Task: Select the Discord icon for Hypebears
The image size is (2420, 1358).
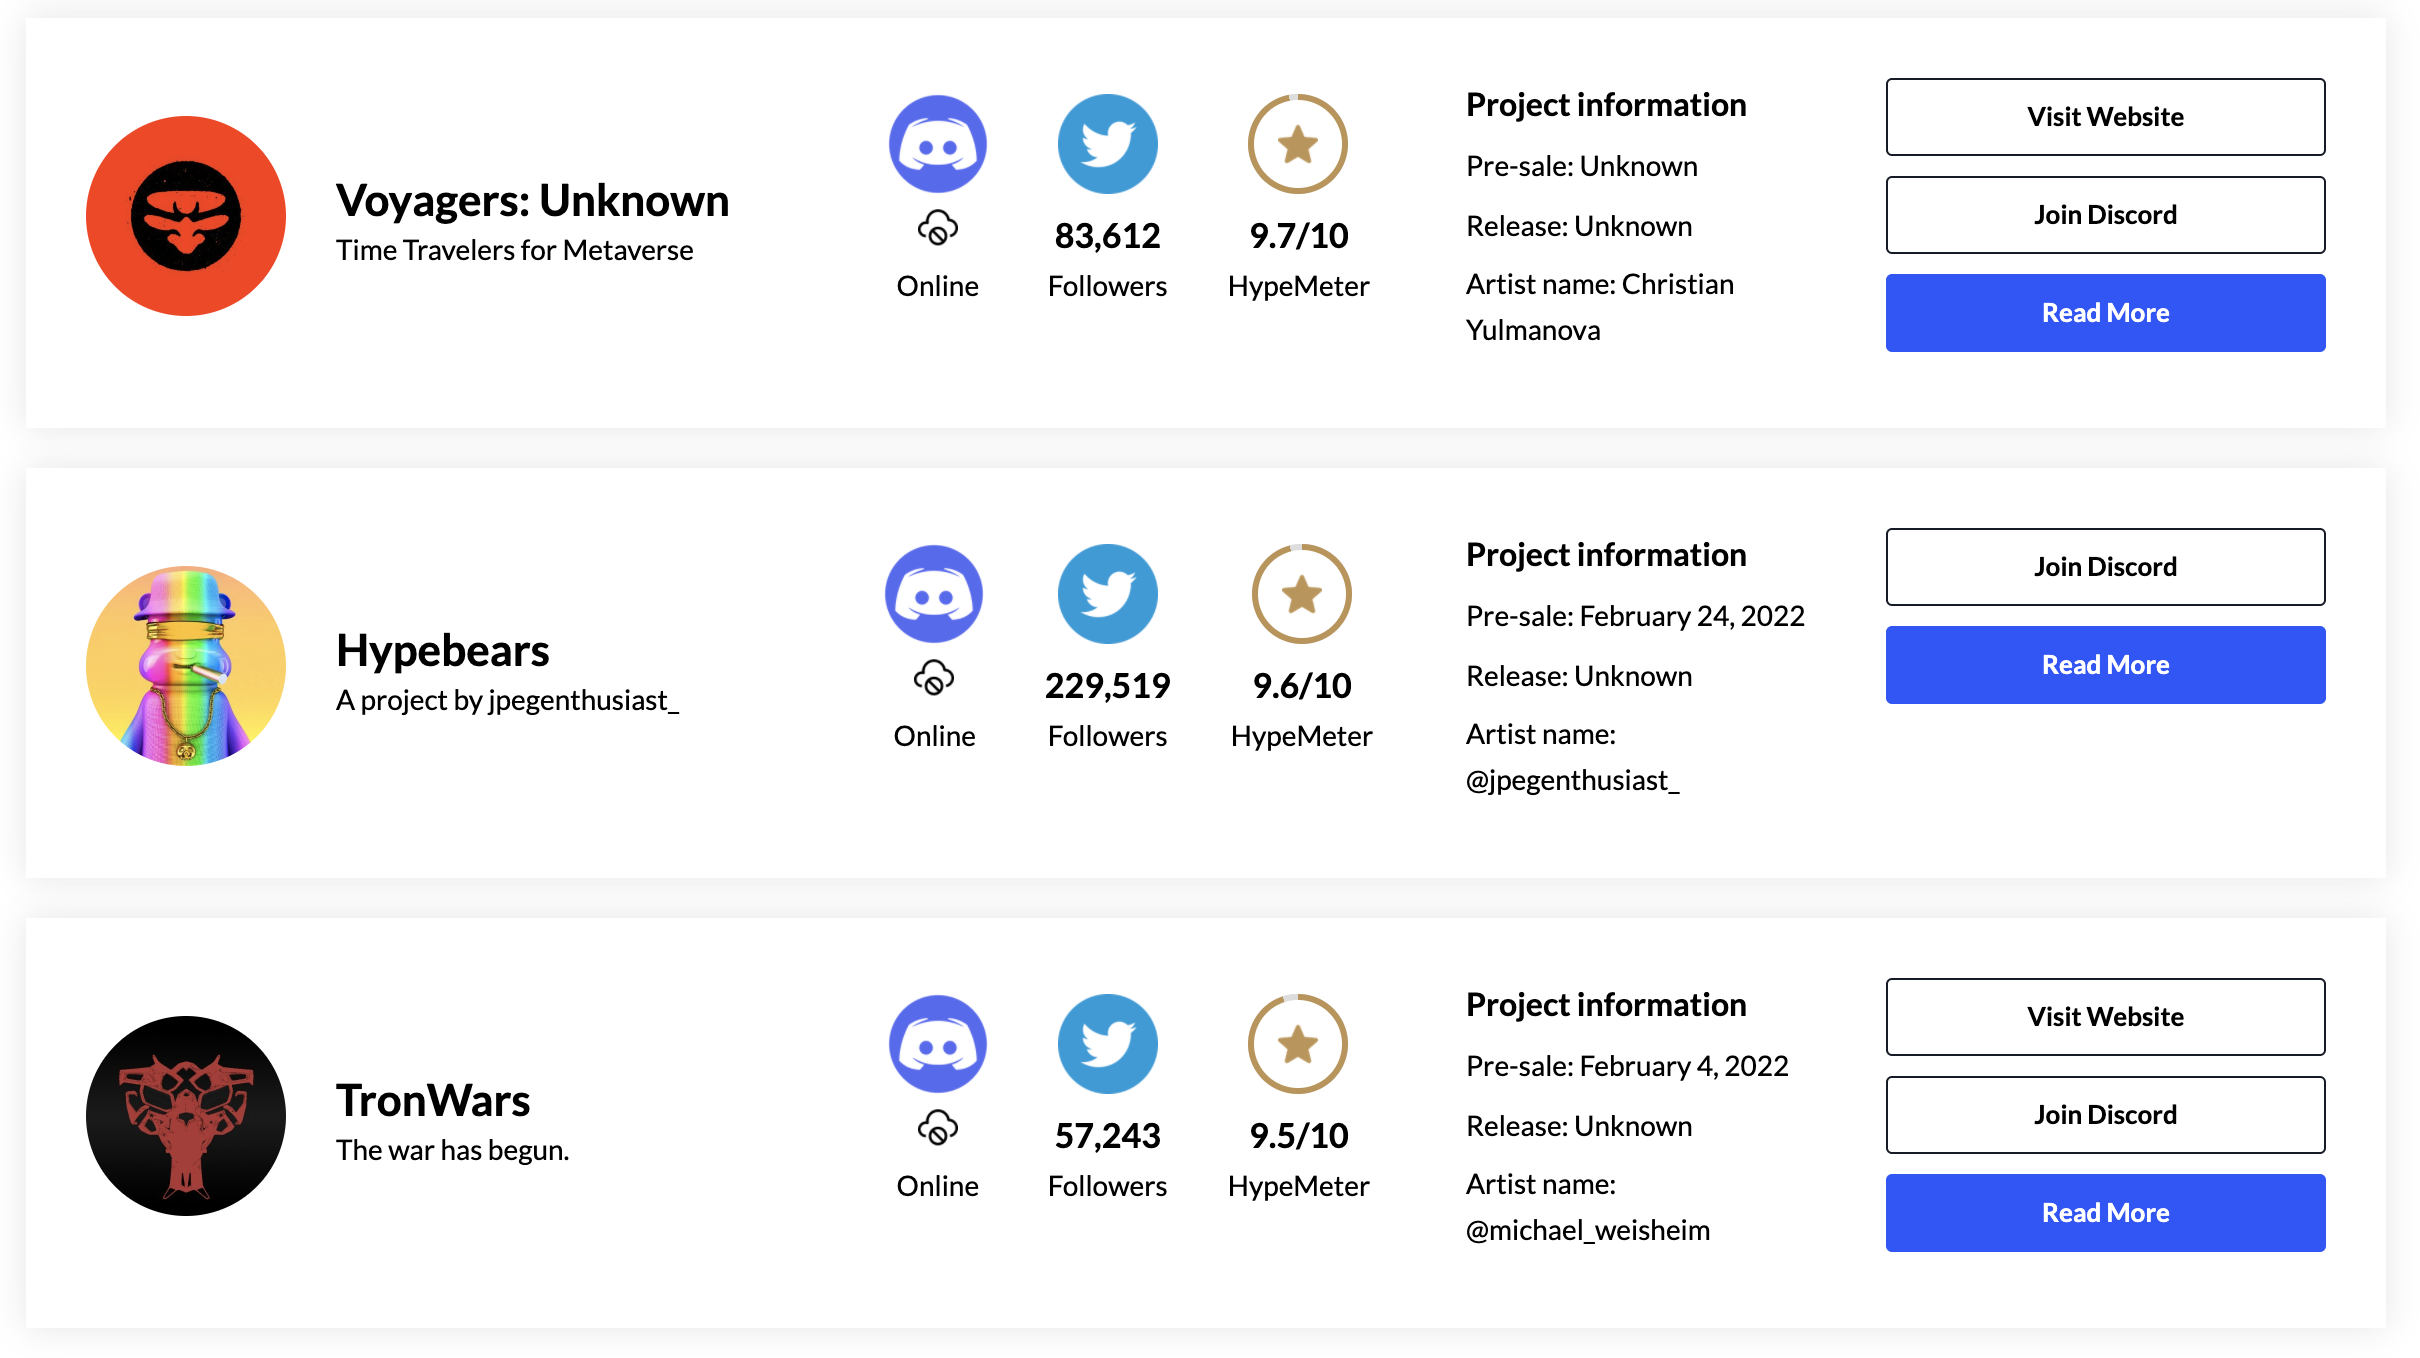Action: point(934,593)
